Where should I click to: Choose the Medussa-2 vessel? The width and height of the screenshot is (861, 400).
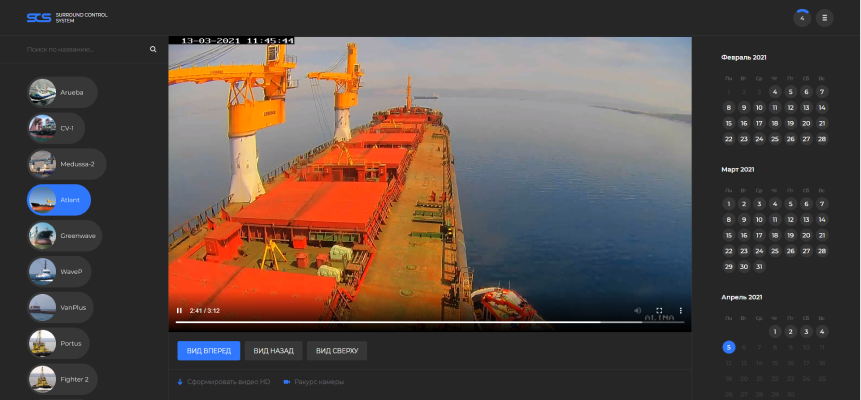click(x=64, y=164)
